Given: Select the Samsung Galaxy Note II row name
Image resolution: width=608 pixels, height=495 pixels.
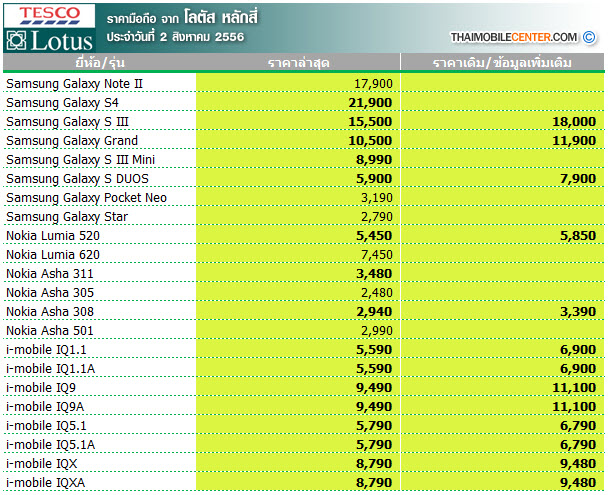Looking at the screenshot, I should click(74, 84).
